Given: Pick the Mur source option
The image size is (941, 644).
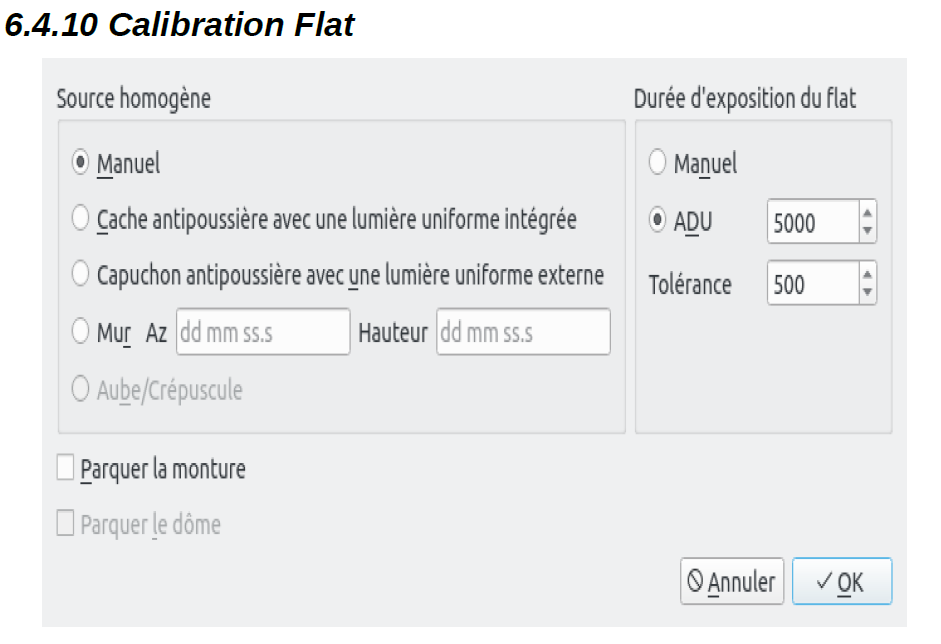Looking at the screenshot, I should point(81,332).
